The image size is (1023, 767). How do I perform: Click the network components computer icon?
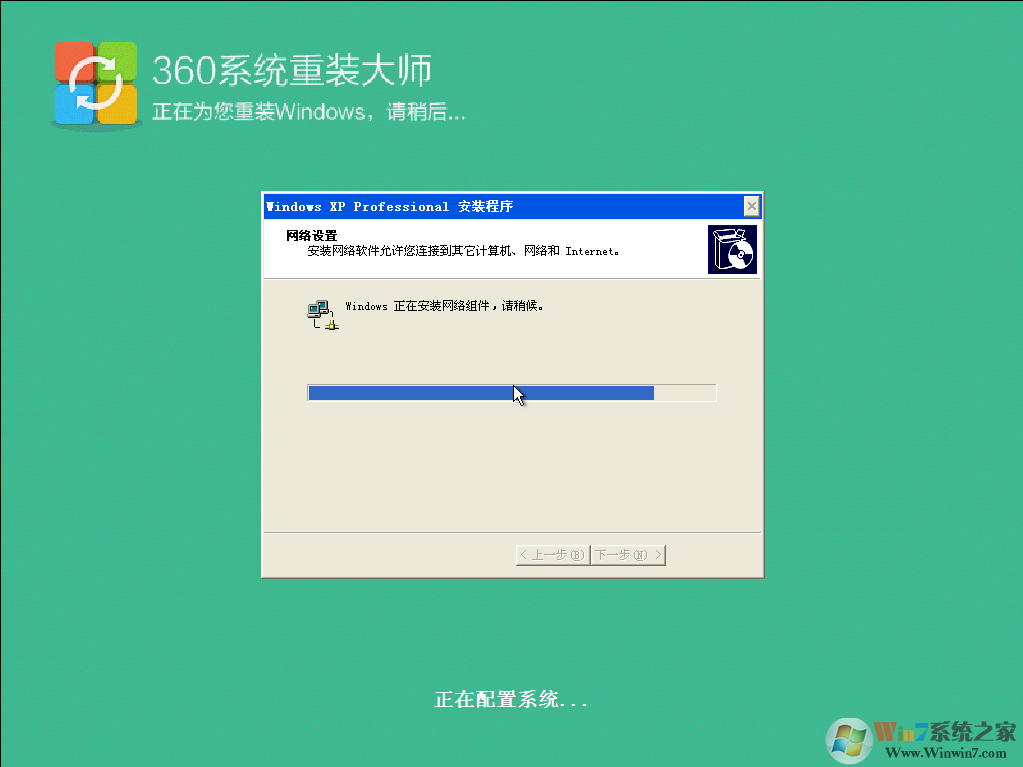tap(320, 312)
